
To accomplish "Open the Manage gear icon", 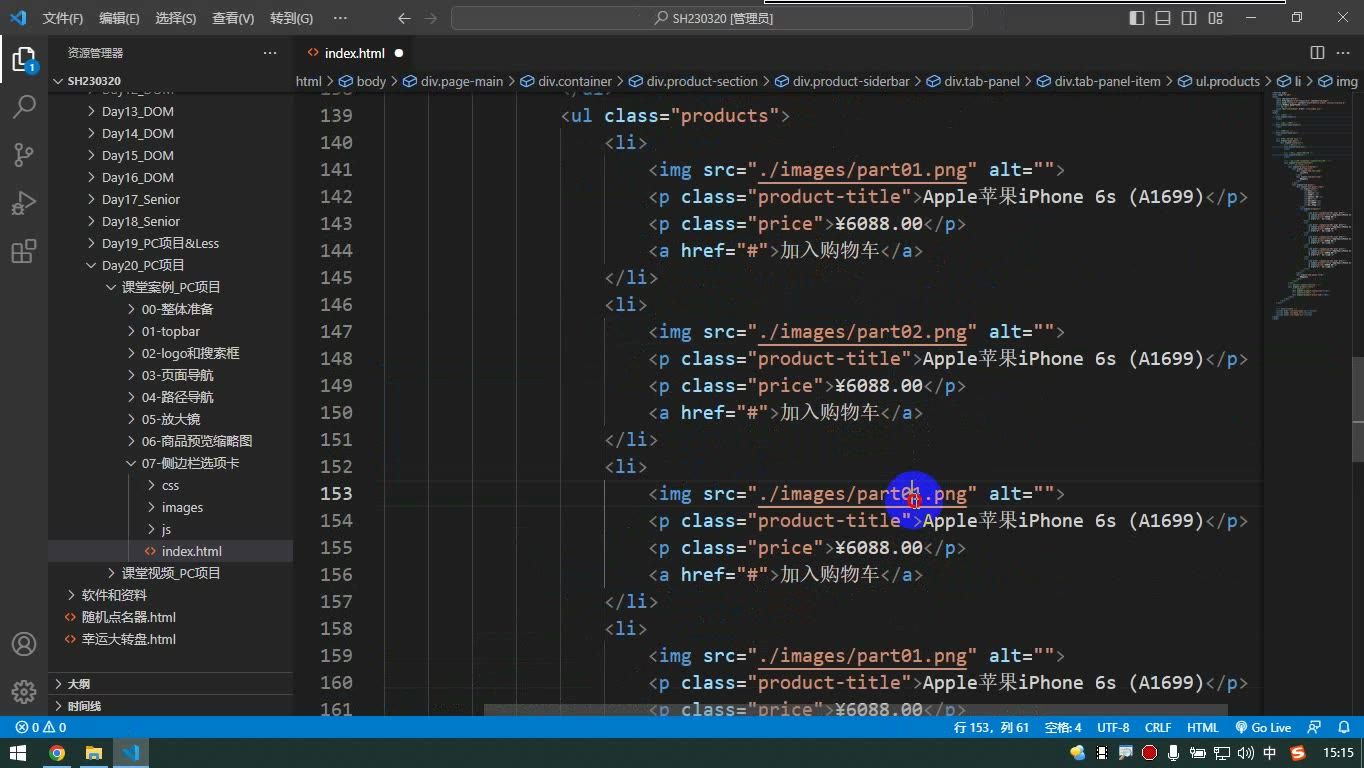I will pos(23,691).
